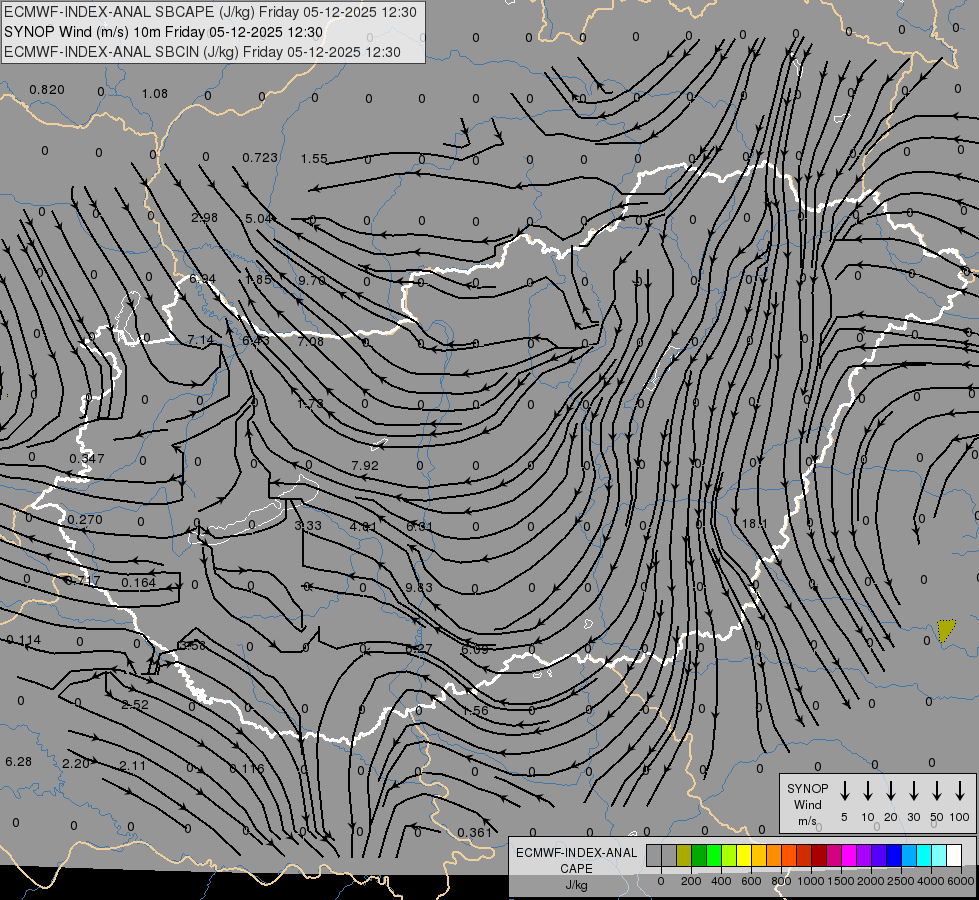Select the dark green swatch in CAPE colorbar

click(x=699, y=855)
